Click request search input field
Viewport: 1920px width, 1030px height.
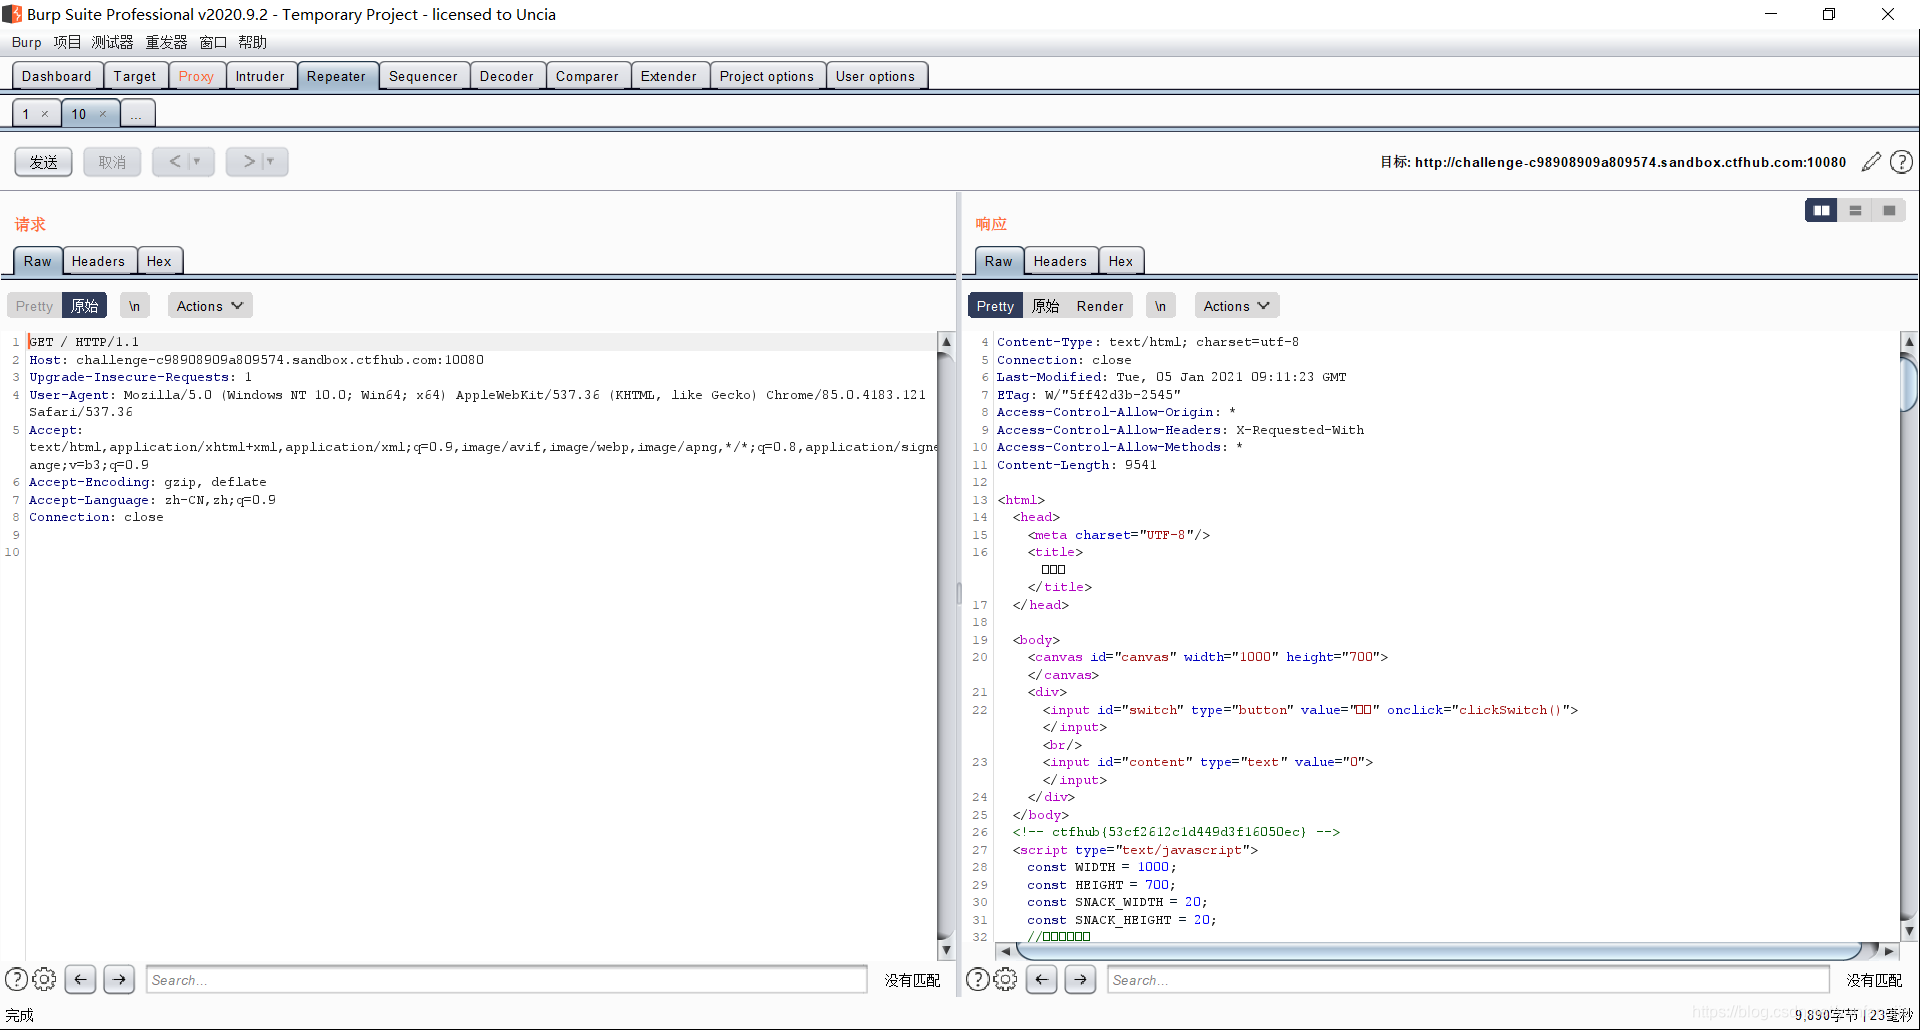[506, 980]
